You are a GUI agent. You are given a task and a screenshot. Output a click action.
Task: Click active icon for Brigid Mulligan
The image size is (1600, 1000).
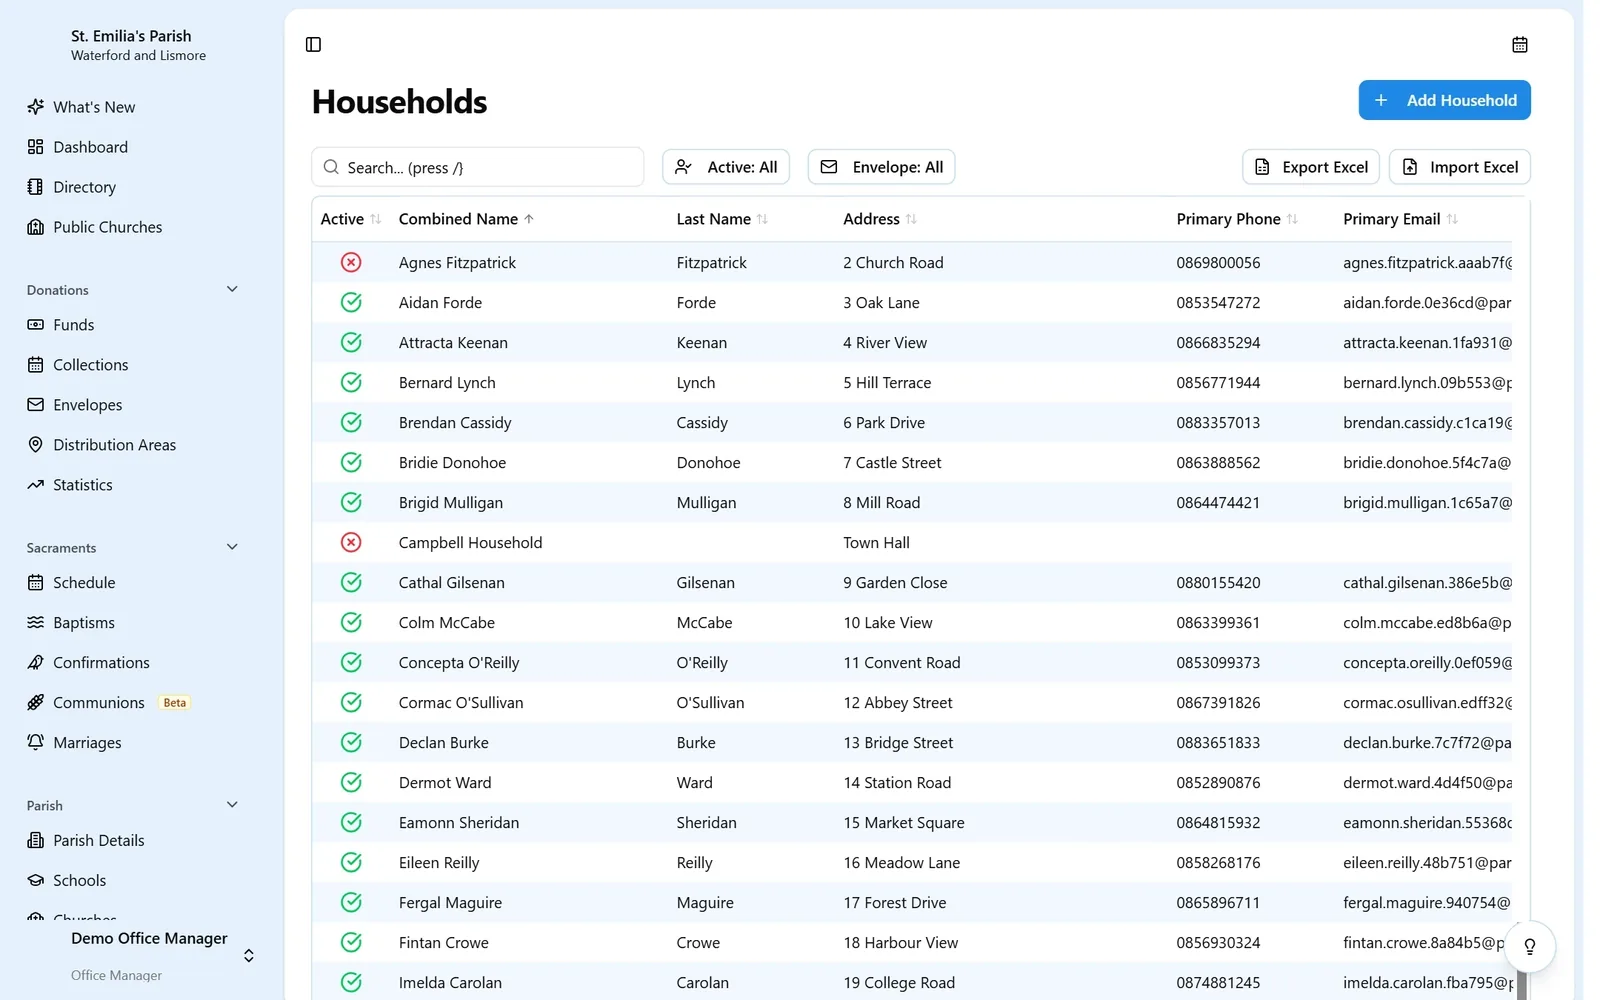(x=351, y=502)
